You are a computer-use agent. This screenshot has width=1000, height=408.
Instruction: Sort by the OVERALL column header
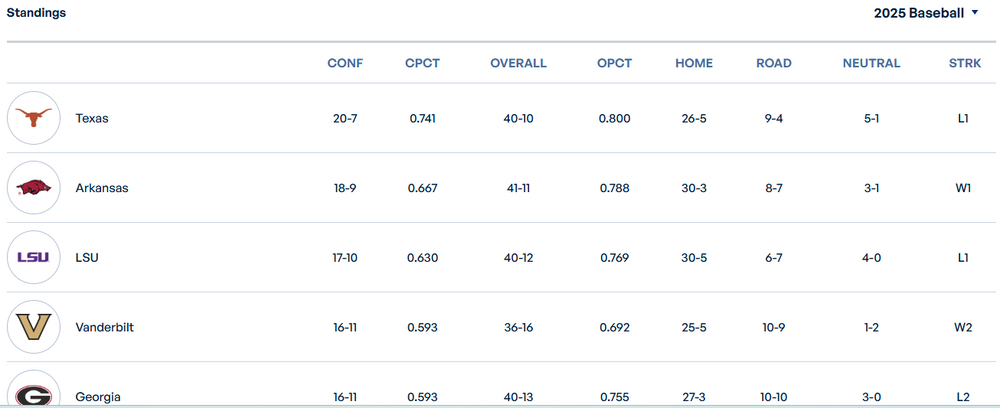[518, 63]
